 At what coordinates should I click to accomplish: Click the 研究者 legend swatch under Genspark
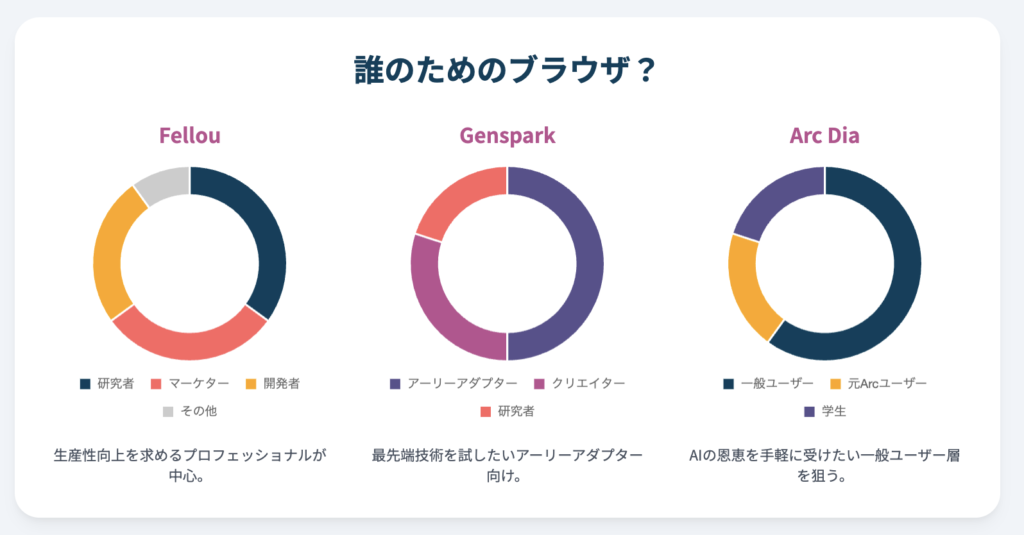pyautogui.click(x=487, y=411)
